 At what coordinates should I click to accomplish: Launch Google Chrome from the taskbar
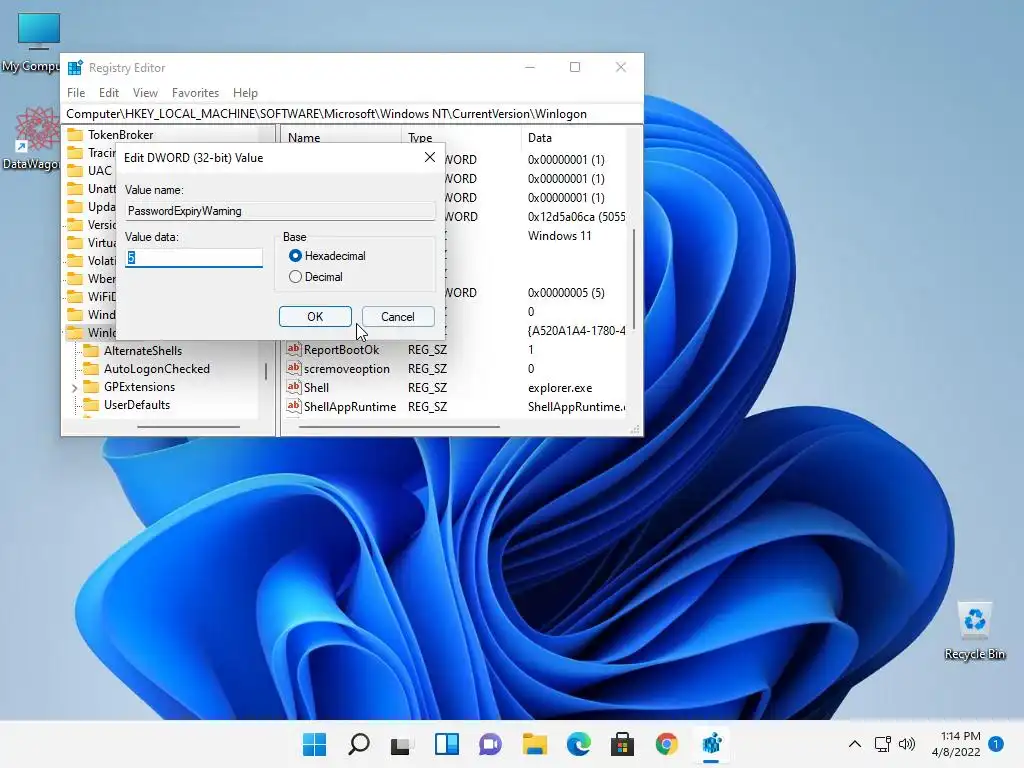tap(667, 744)
